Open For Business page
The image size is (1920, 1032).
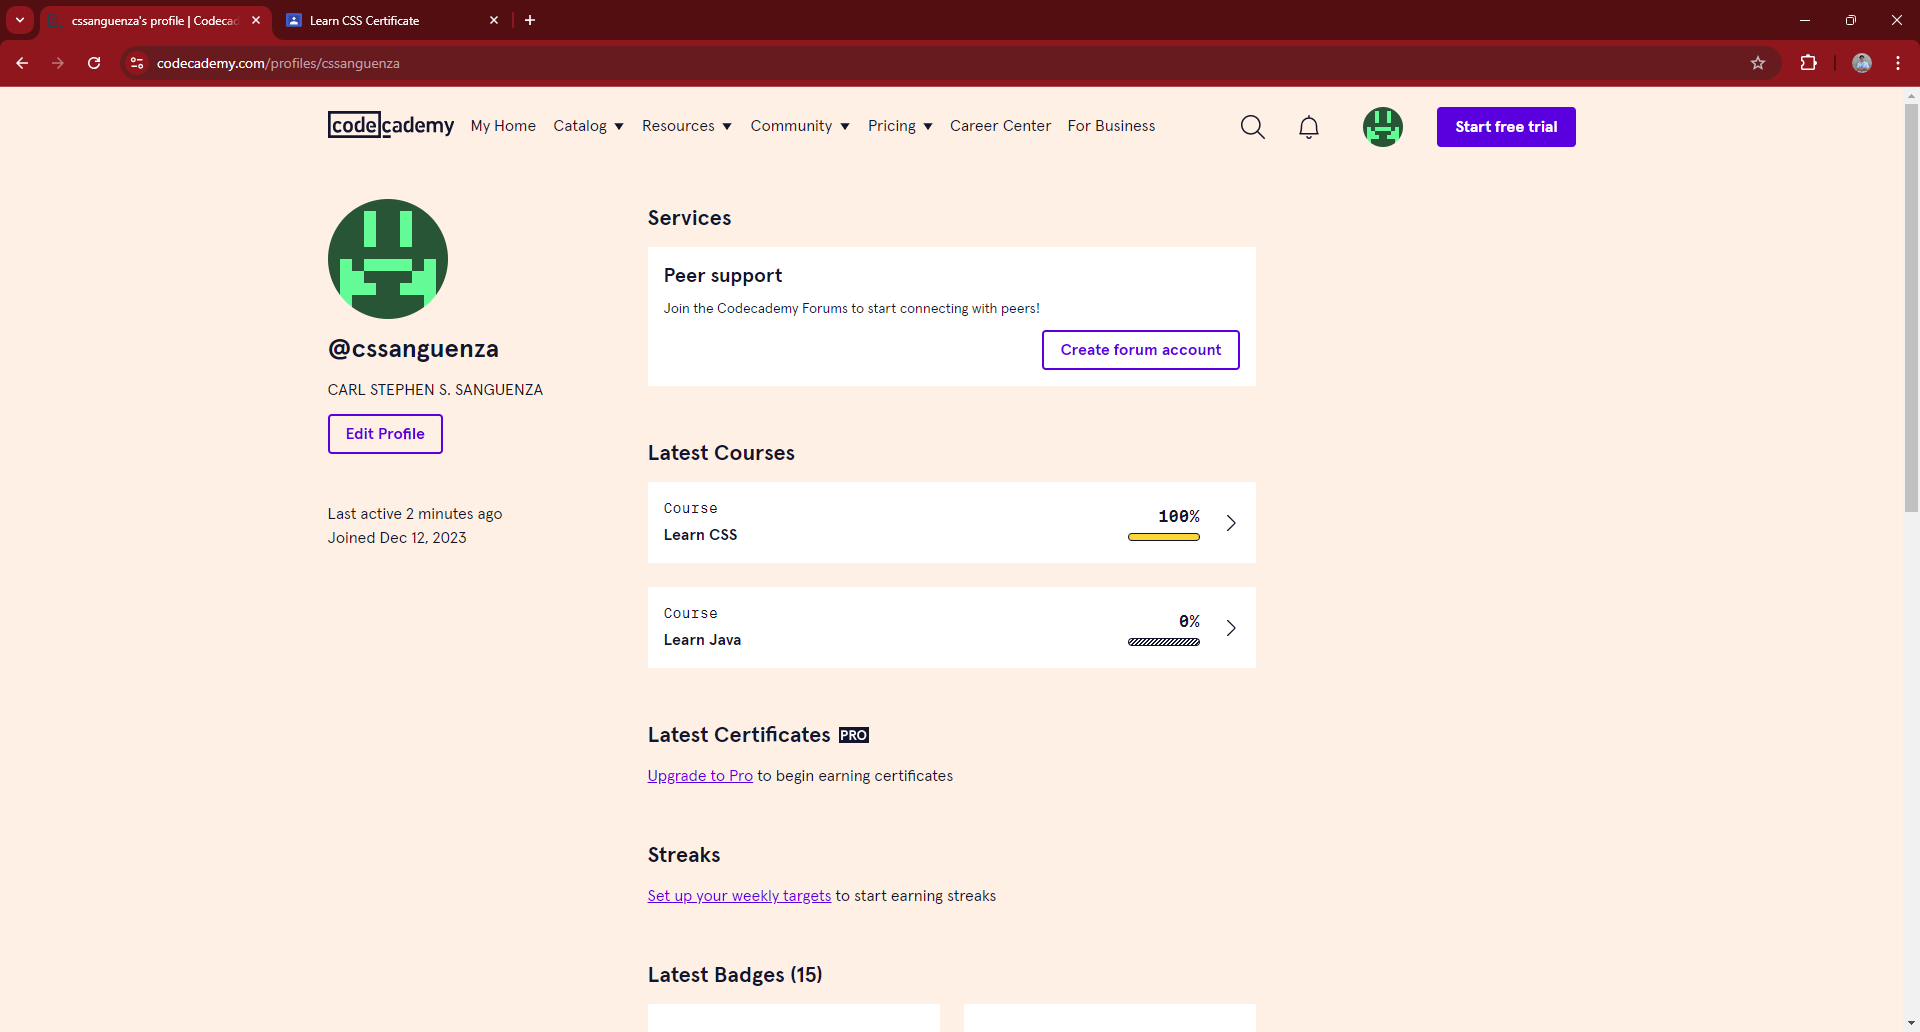tap(1111, 126)
